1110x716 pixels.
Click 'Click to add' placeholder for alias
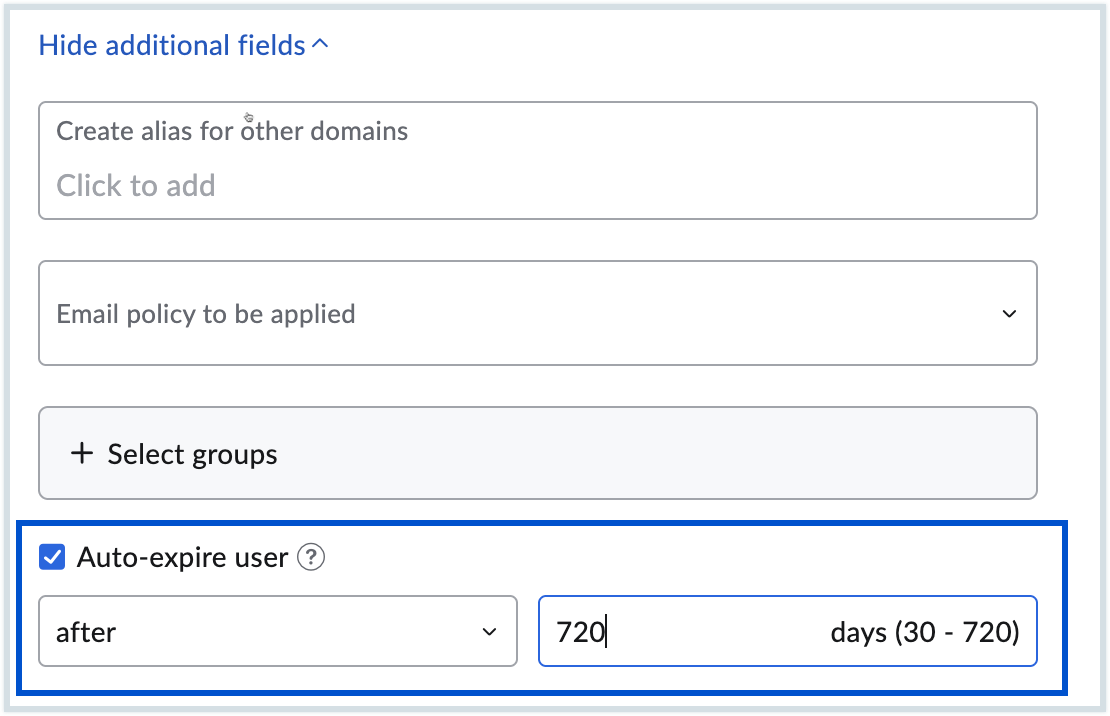coord(136,186)
